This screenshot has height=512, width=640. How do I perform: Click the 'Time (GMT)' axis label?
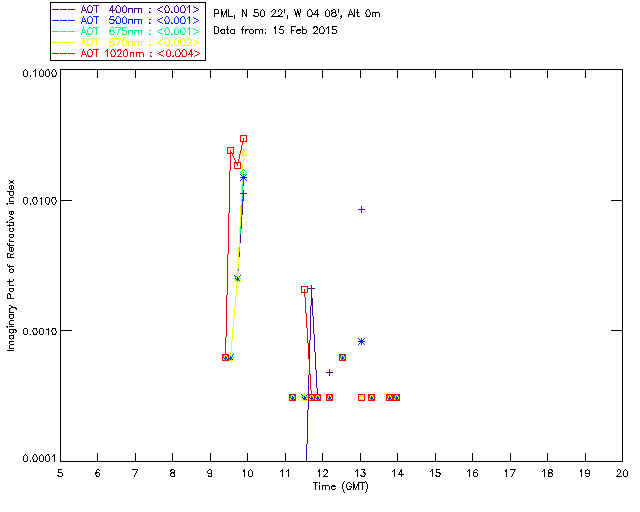[x=341, y=487]
